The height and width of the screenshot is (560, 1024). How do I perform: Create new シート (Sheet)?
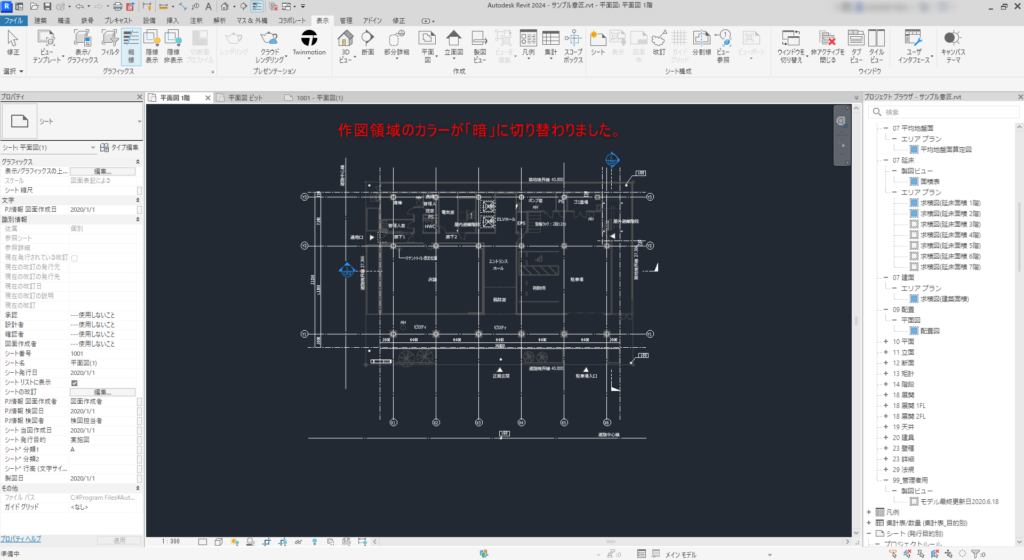click(x=598, y=43)
